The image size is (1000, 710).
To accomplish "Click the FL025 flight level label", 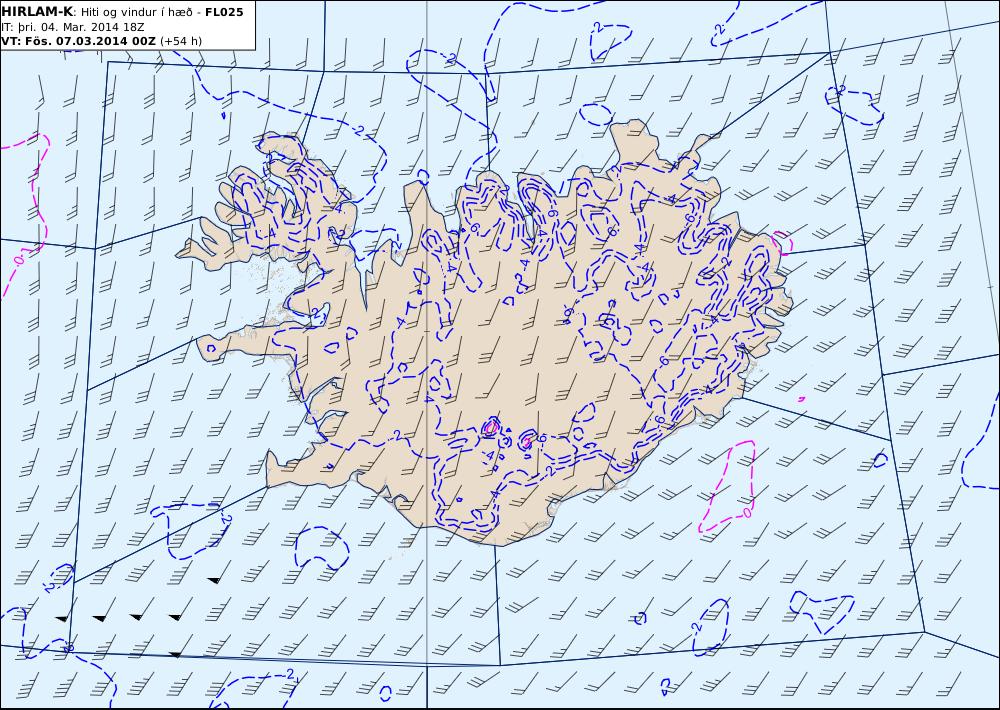I will (224, 12).
